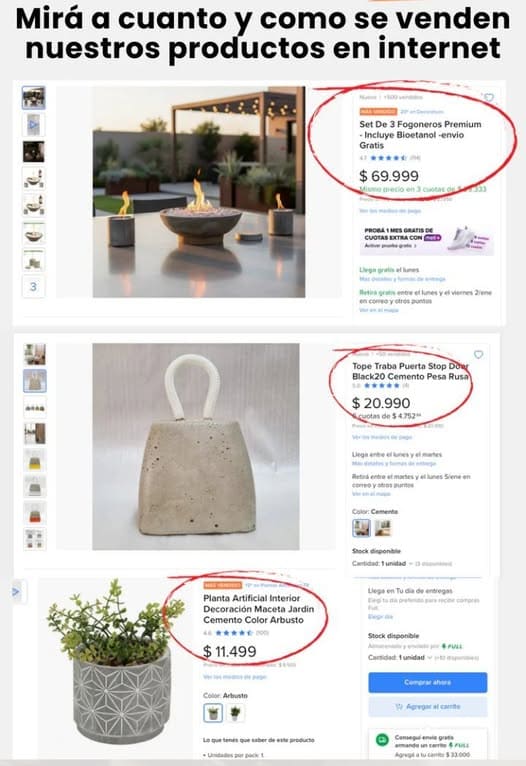Click the fogoneros star rating
This screenshot has height=766, width=526.
click(388, 158)
